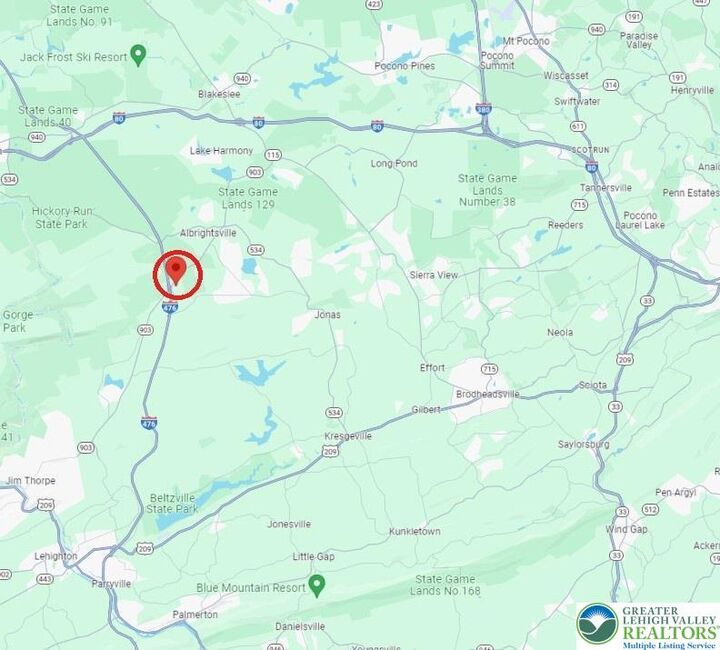Click the Pocono Pines town label

tap(405, 66)
